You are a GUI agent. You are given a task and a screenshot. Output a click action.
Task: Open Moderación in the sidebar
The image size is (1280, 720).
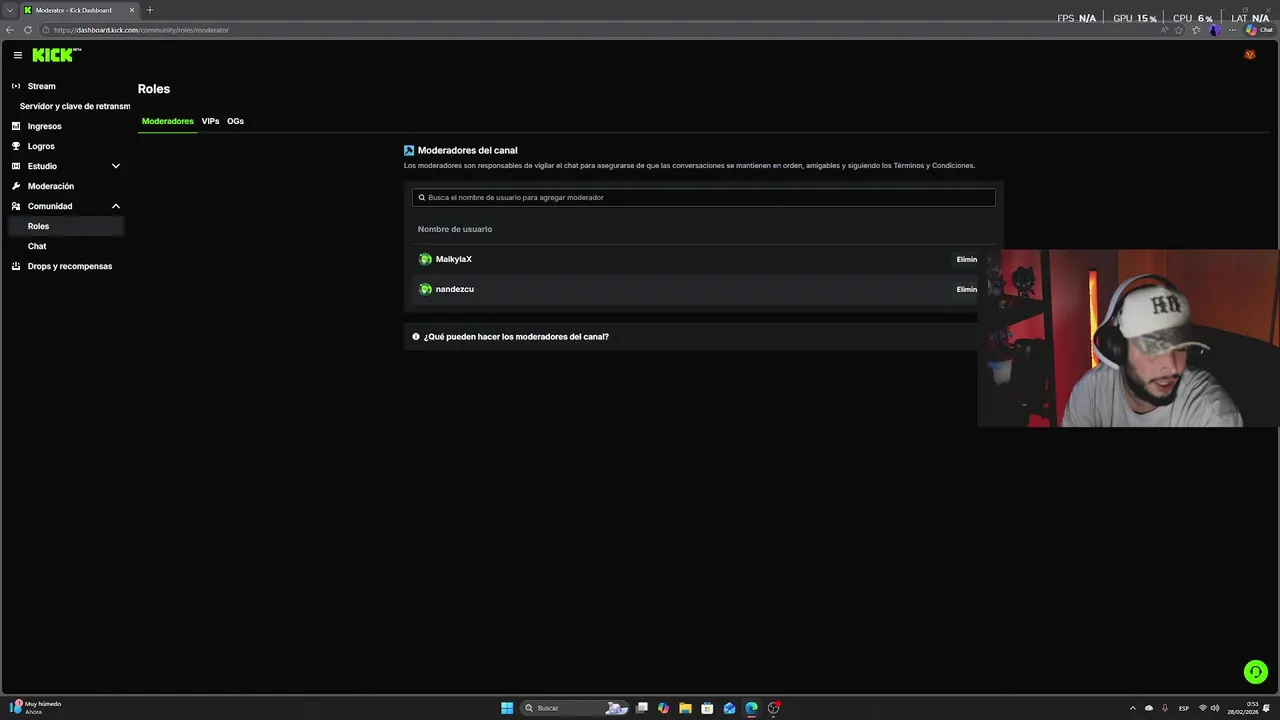(x=51, y=186)
